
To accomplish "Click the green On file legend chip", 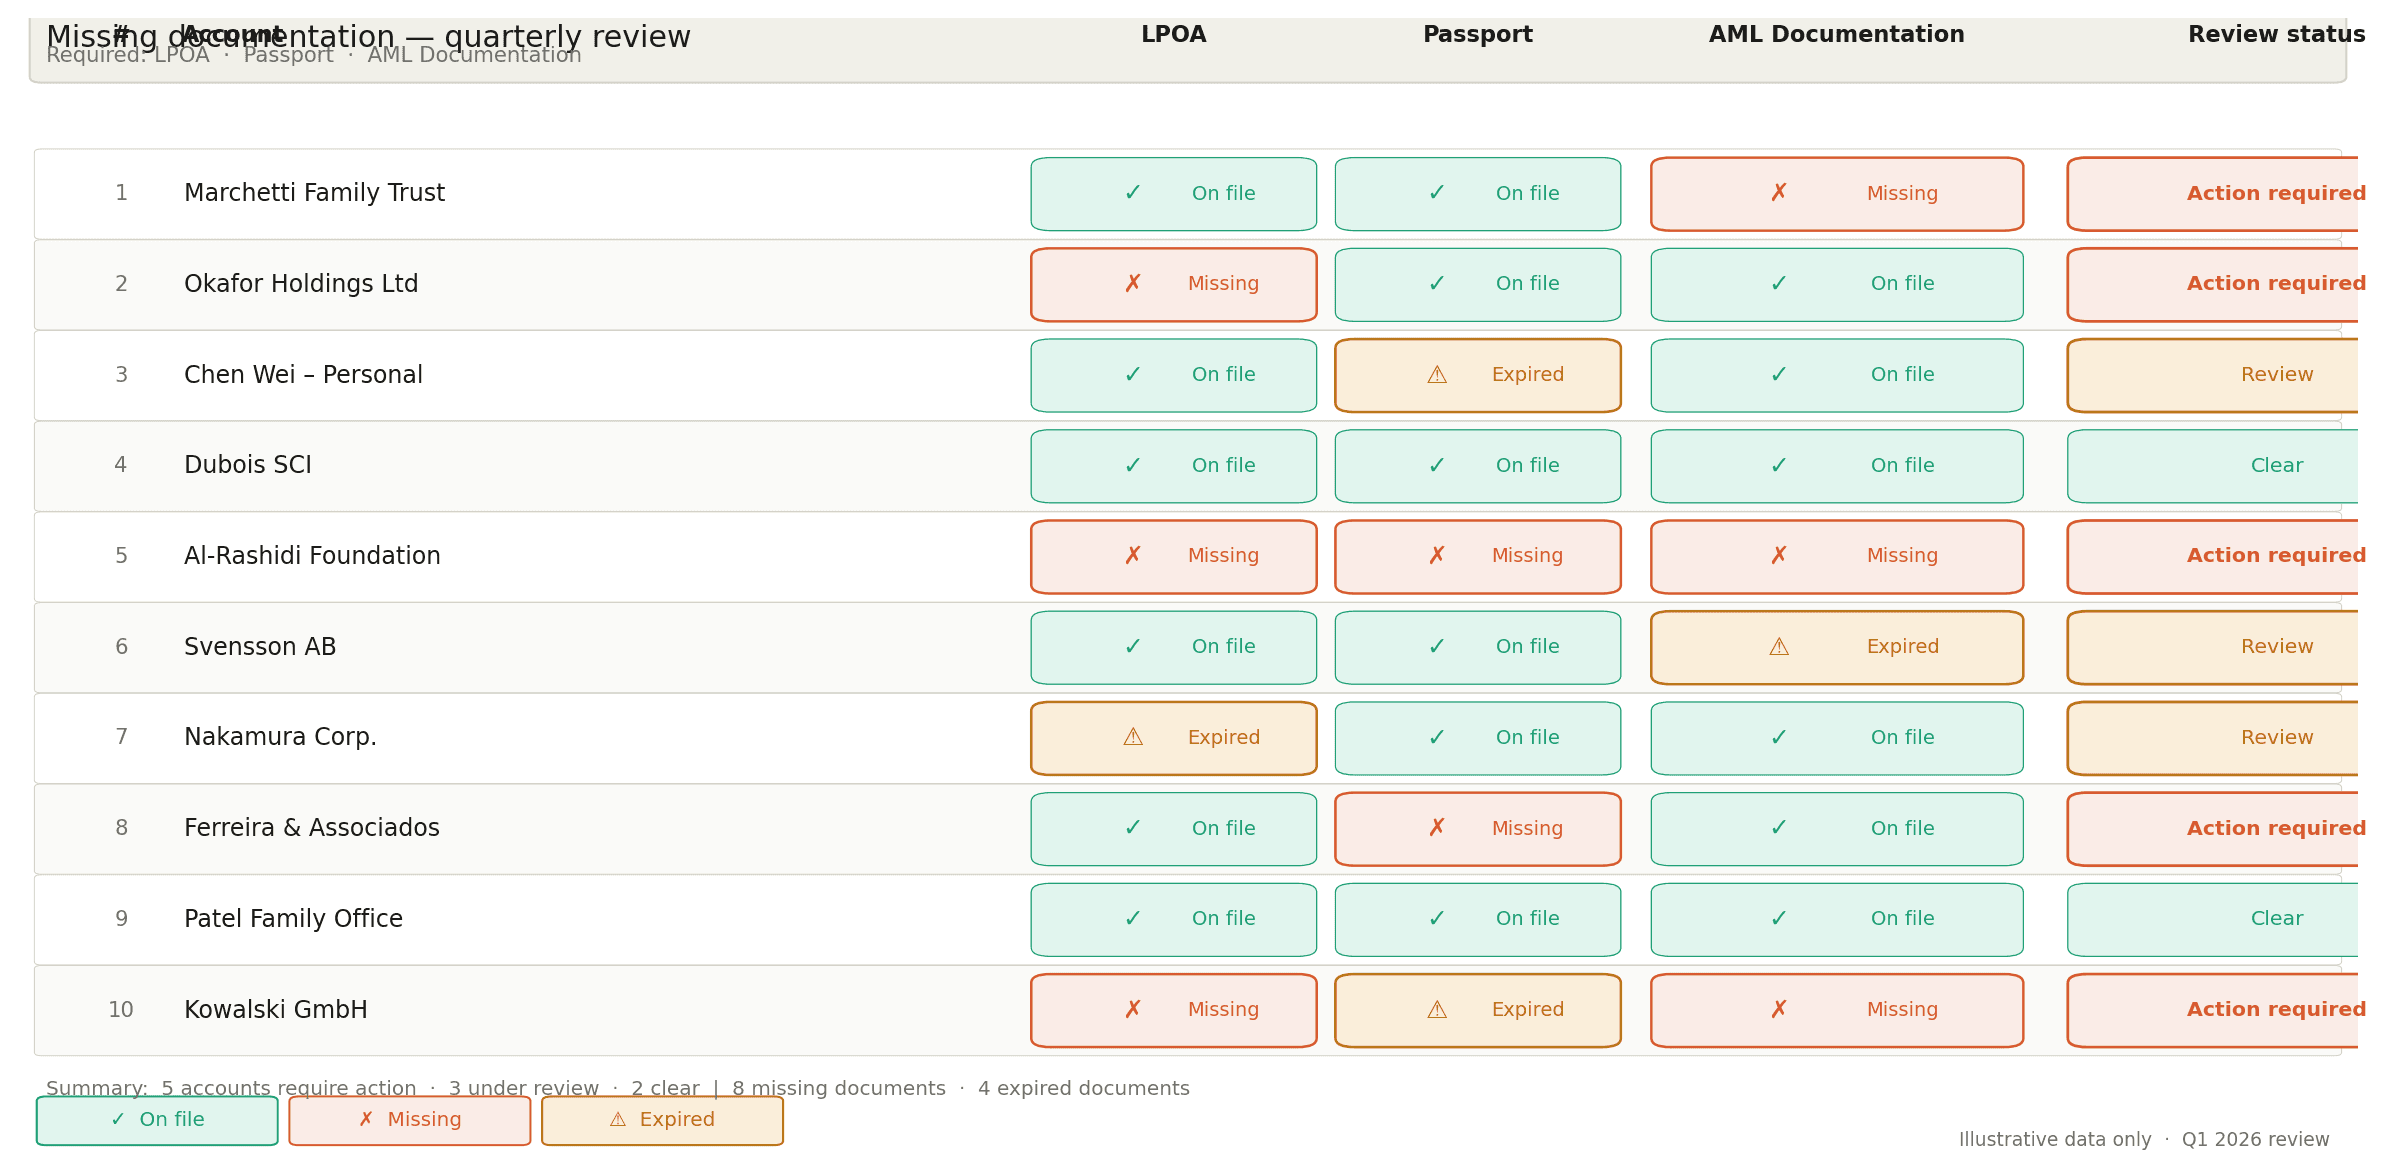I will 157,1120.
